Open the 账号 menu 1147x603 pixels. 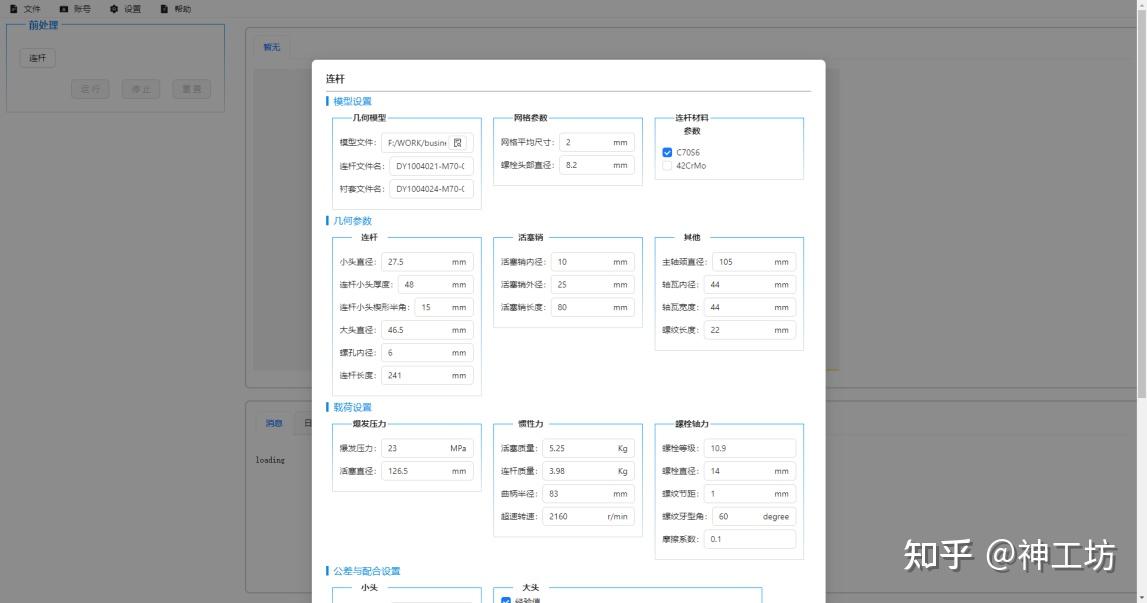75,9
